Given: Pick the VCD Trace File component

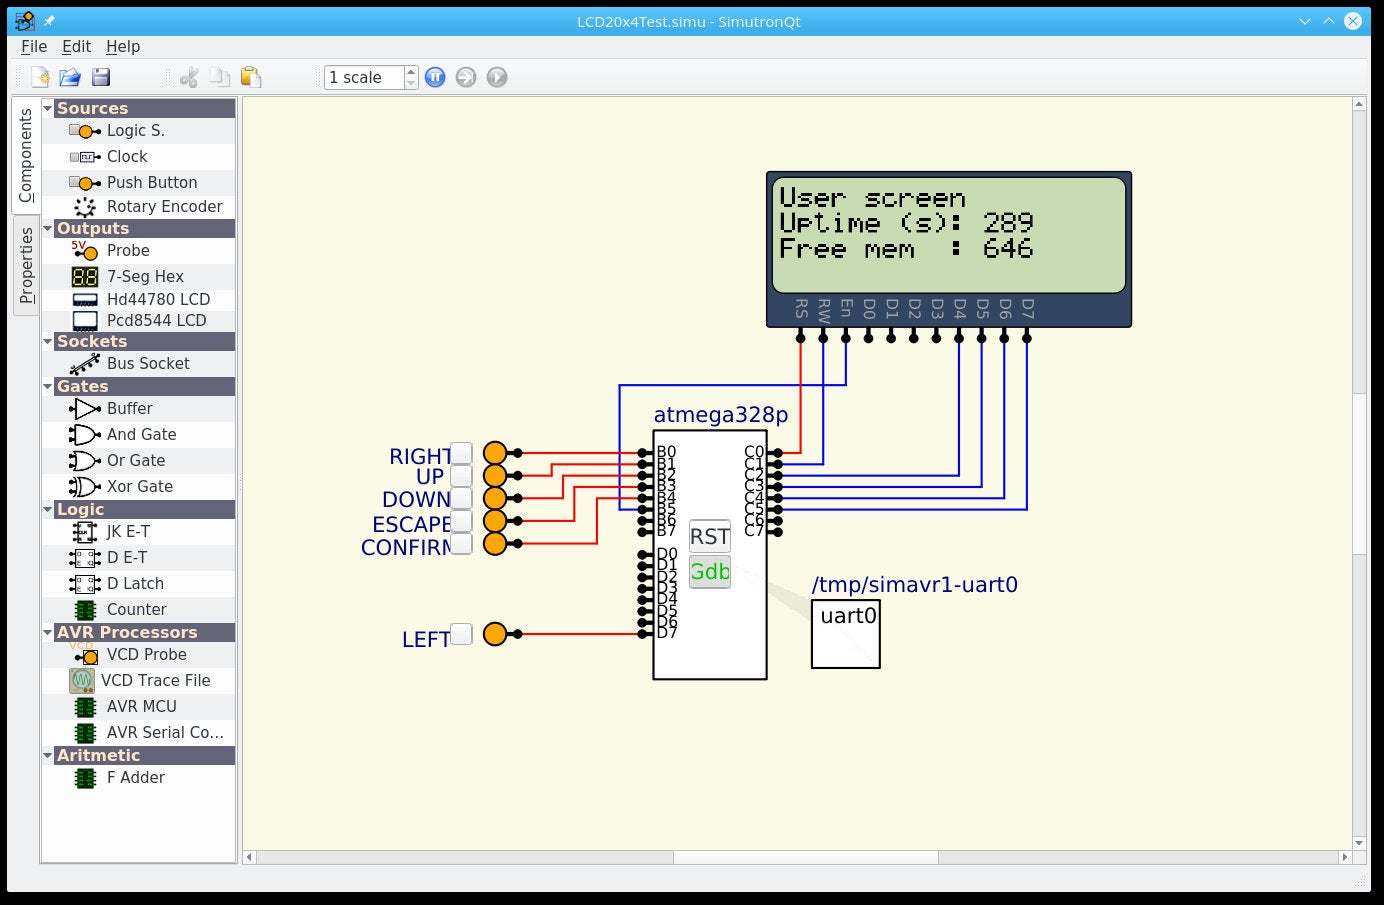Looking at the screenshot, I should (x=155, y=680).
